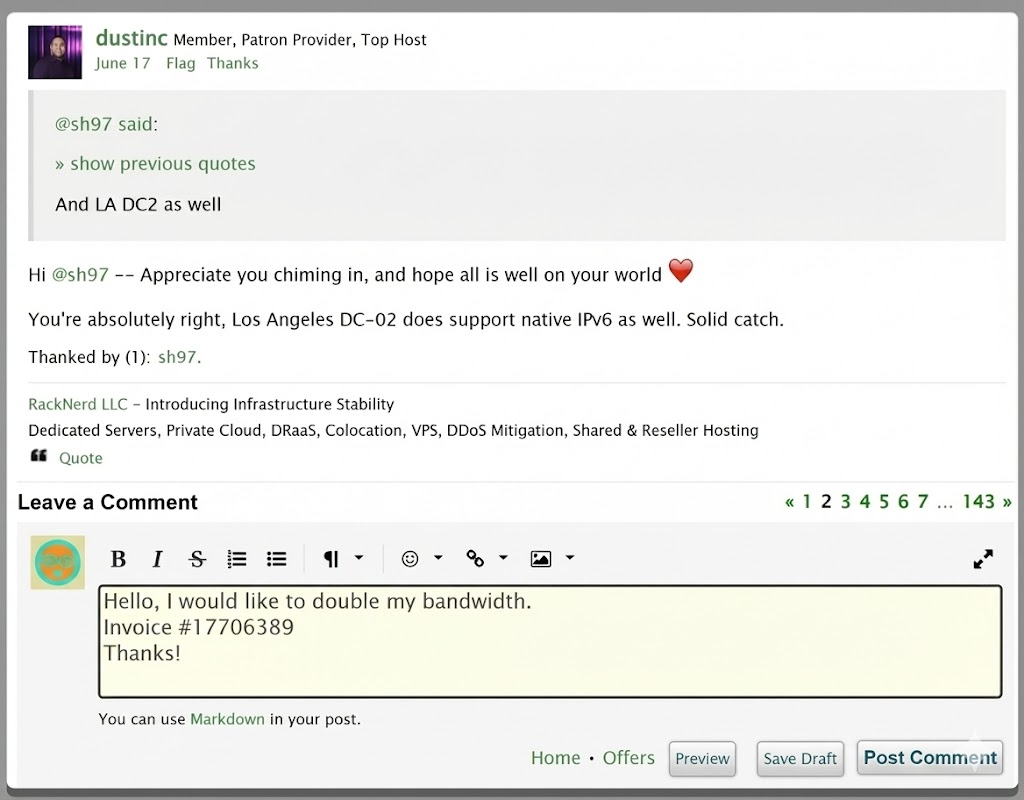
Task: Go to next page with » arrow
Action: (x=1006, y=502)
